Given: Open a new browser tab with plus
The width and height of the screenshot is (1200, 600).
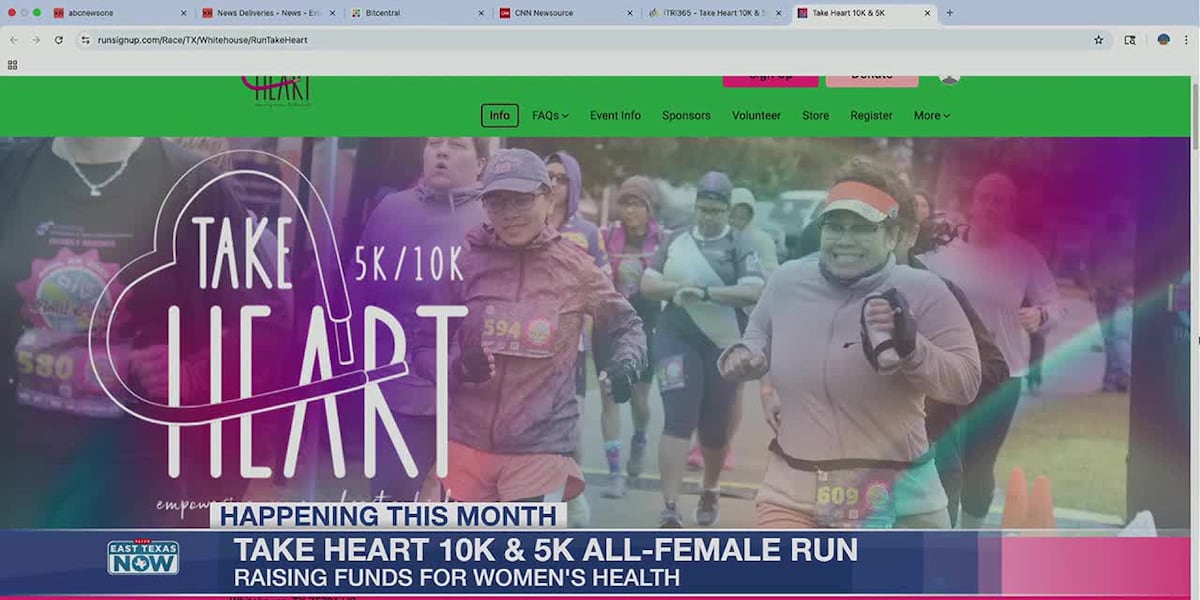Looking at the screenshot, I should [x=949, y=13].
